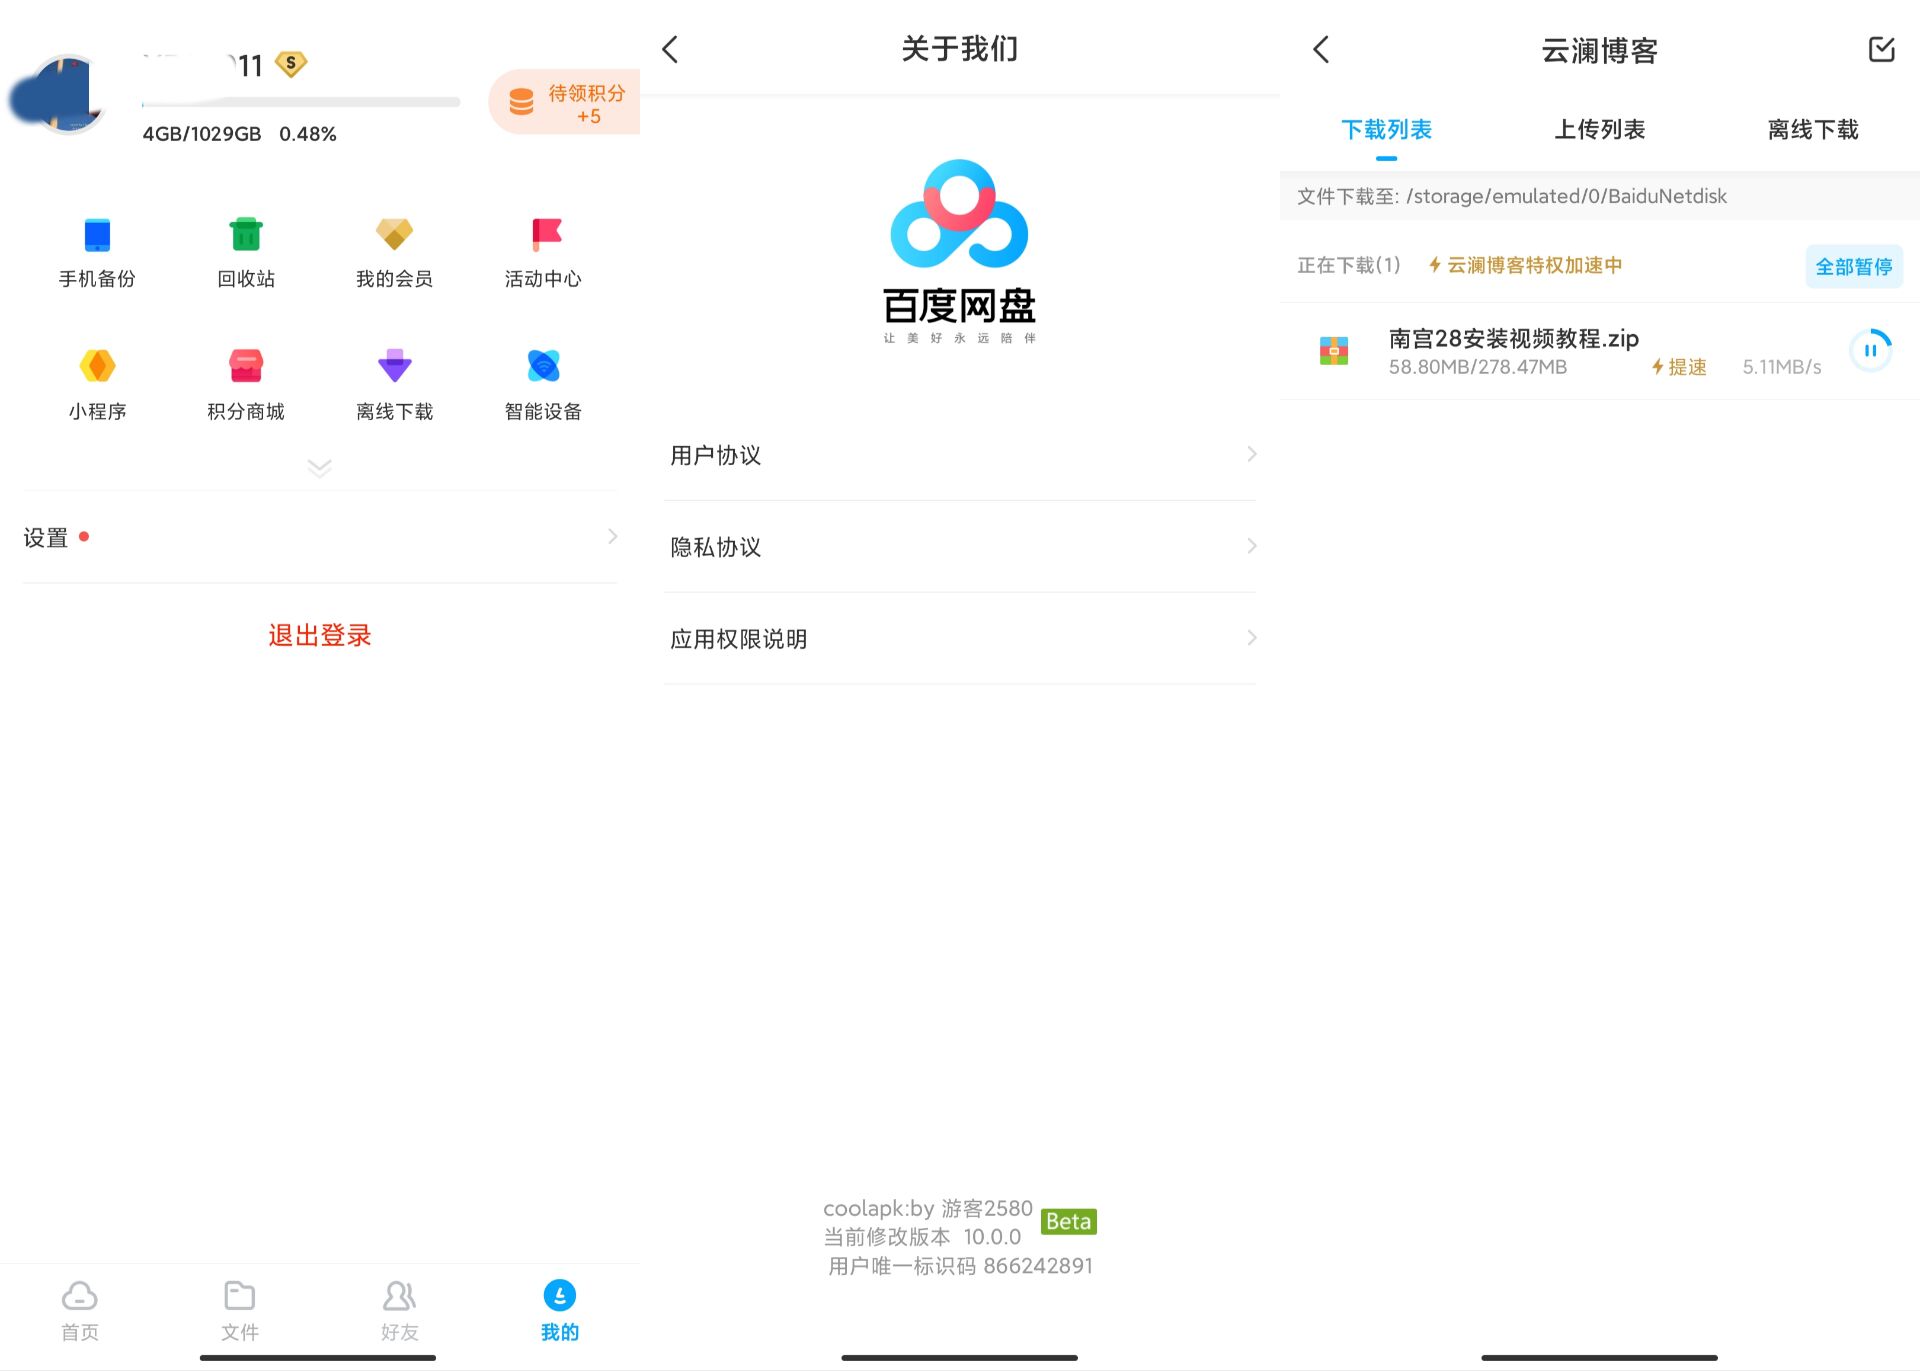Open the 活动中心 activity center
This screenshot has height=1371, width=1920.
(x=542, y=250)
